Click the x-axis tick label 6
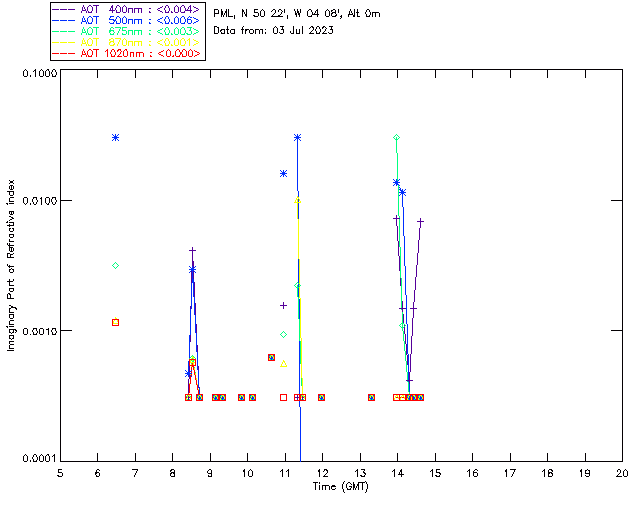The width and height of the screenshot is (640, 512). [98, 473]
